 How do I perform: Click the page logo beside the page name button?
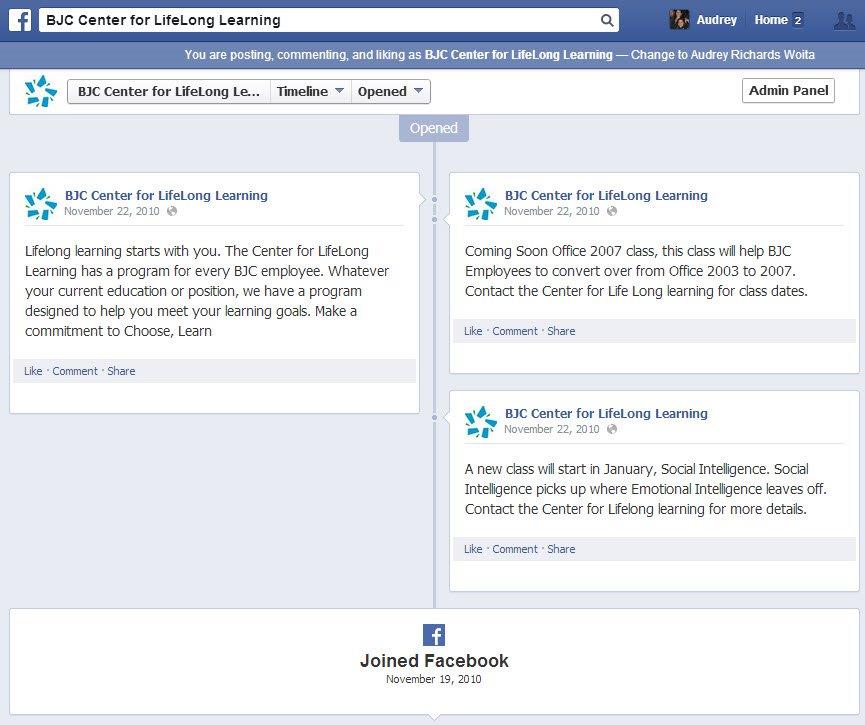click(x=41, y=91)
